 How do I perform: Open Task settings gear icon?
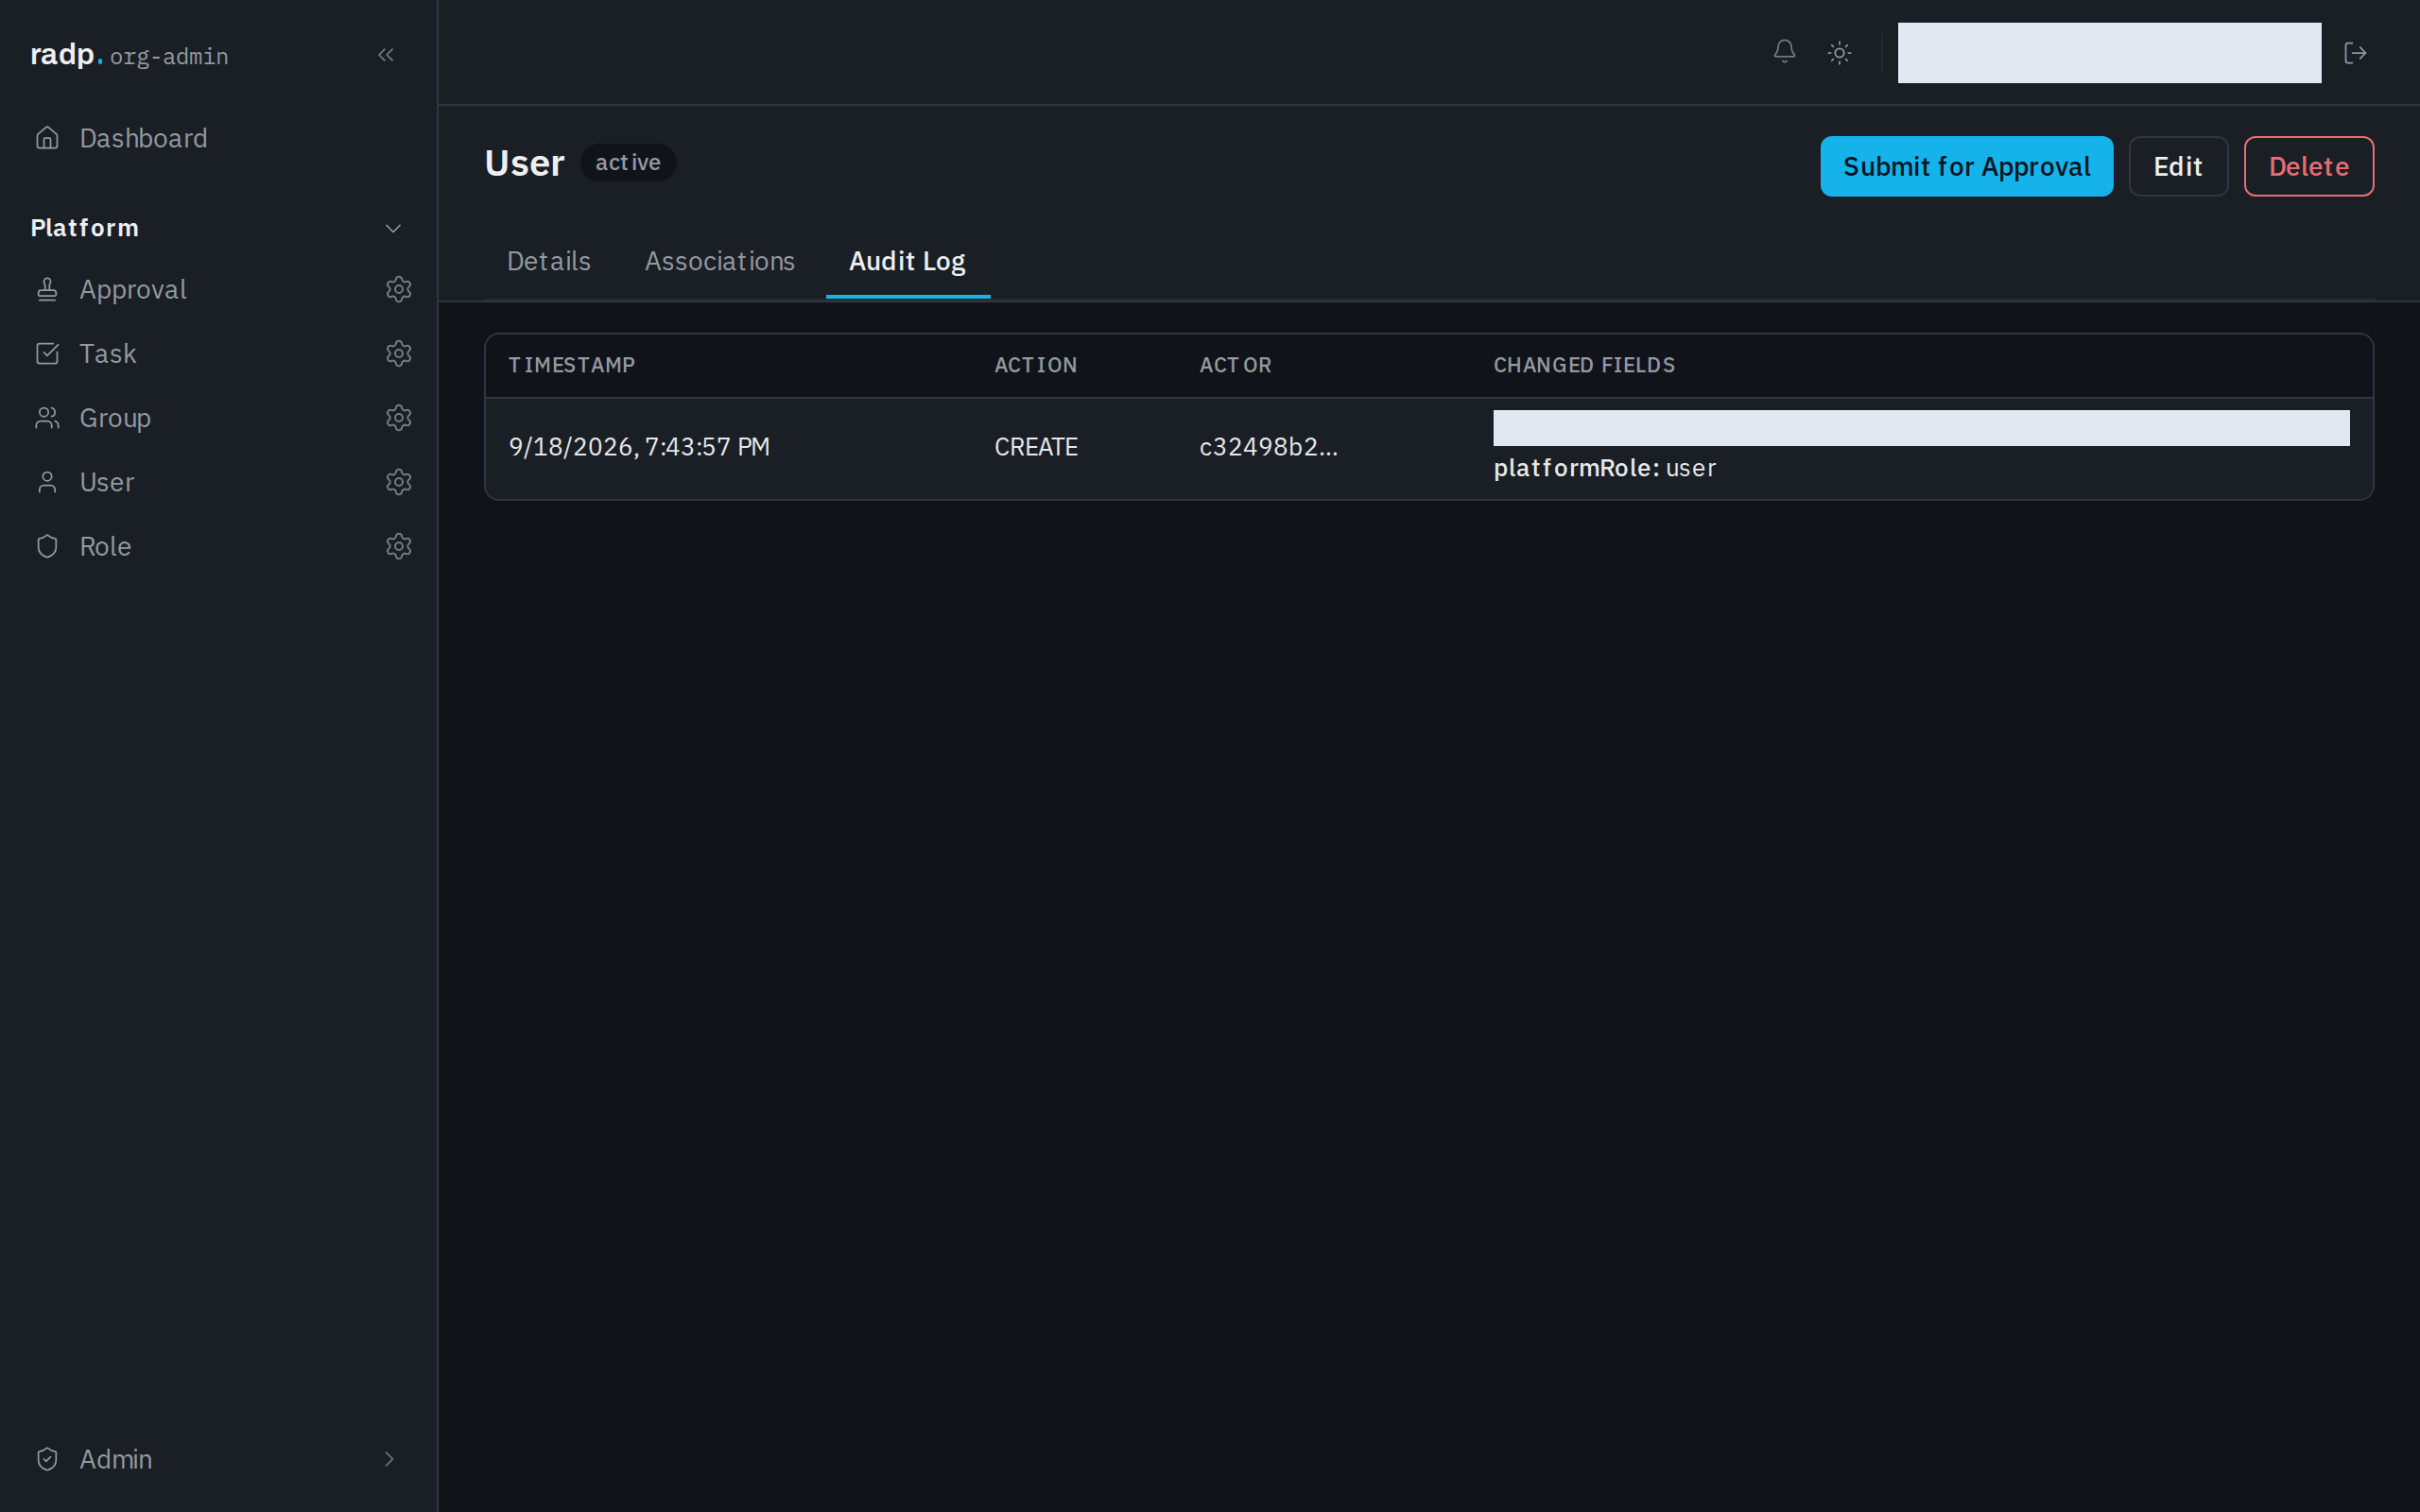point(399,353)
